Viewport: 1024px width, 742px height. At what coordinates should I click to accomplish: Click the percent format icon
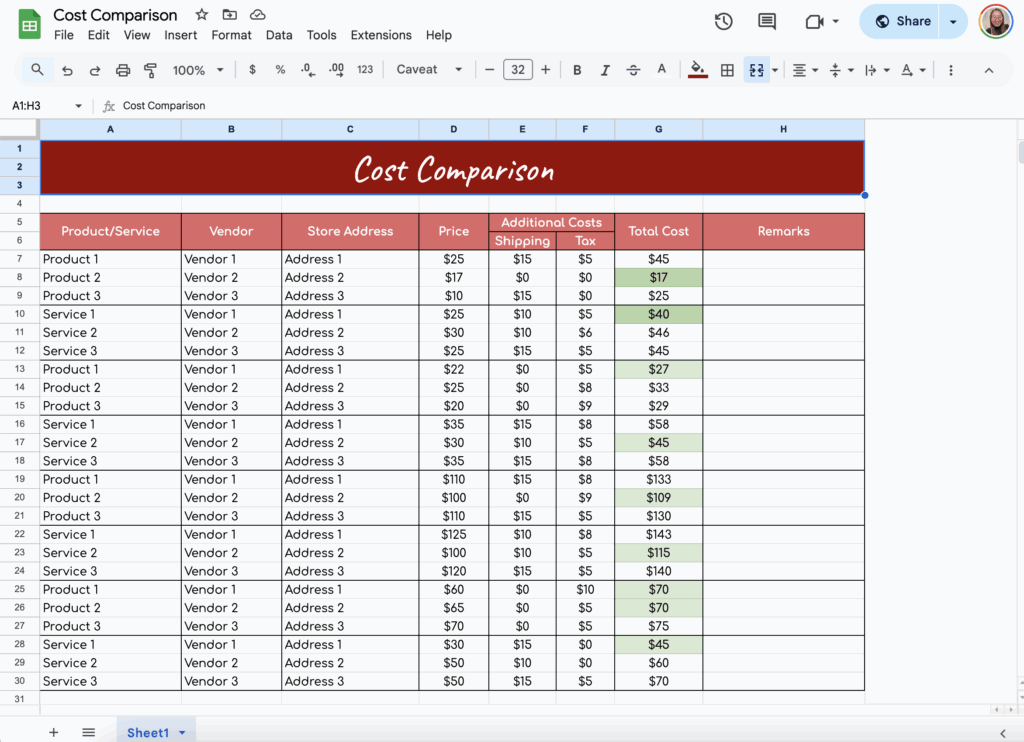pos(279,71)
